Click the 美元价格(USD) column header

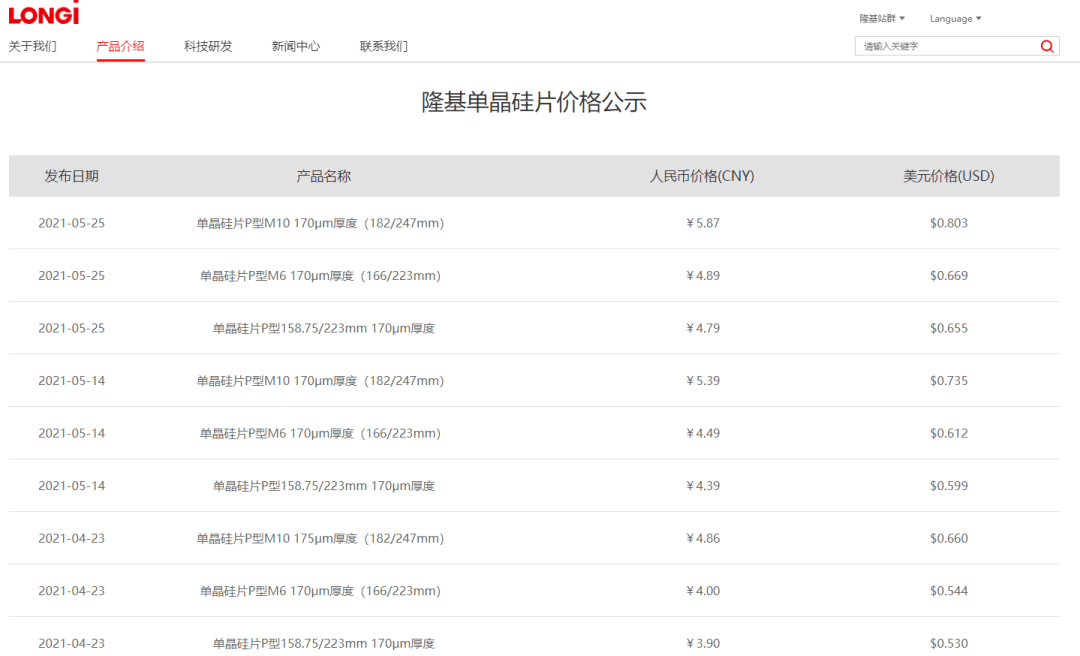click(948, 176)
